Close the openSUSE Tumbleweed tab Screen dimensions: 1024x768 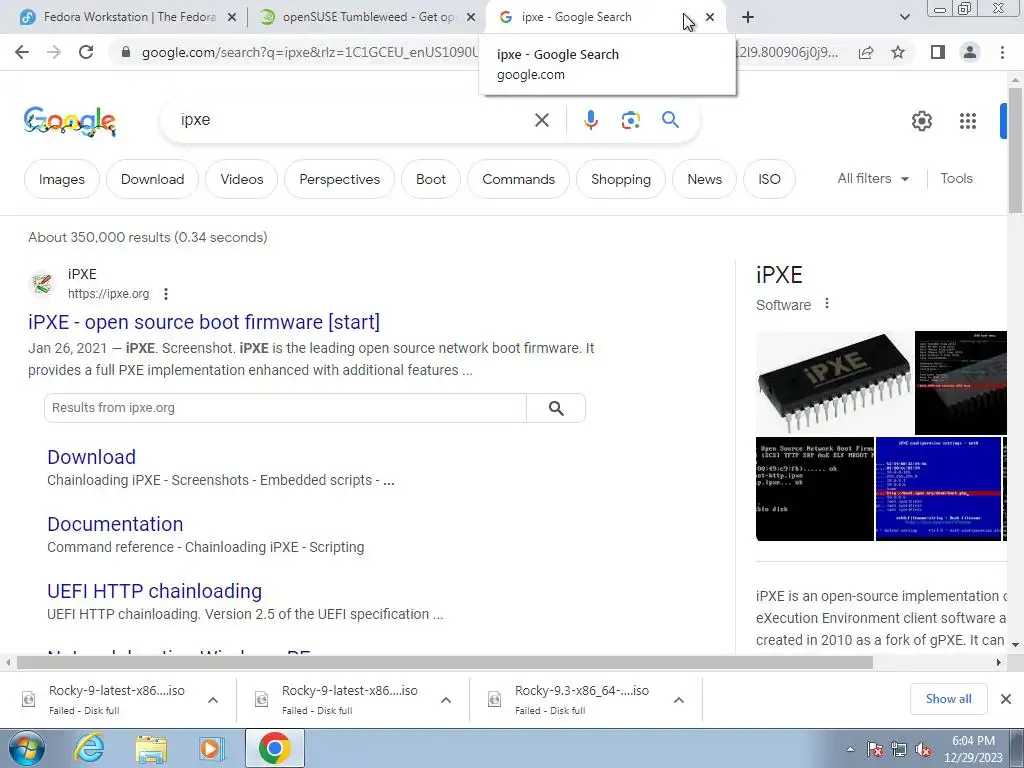[470, 18]
